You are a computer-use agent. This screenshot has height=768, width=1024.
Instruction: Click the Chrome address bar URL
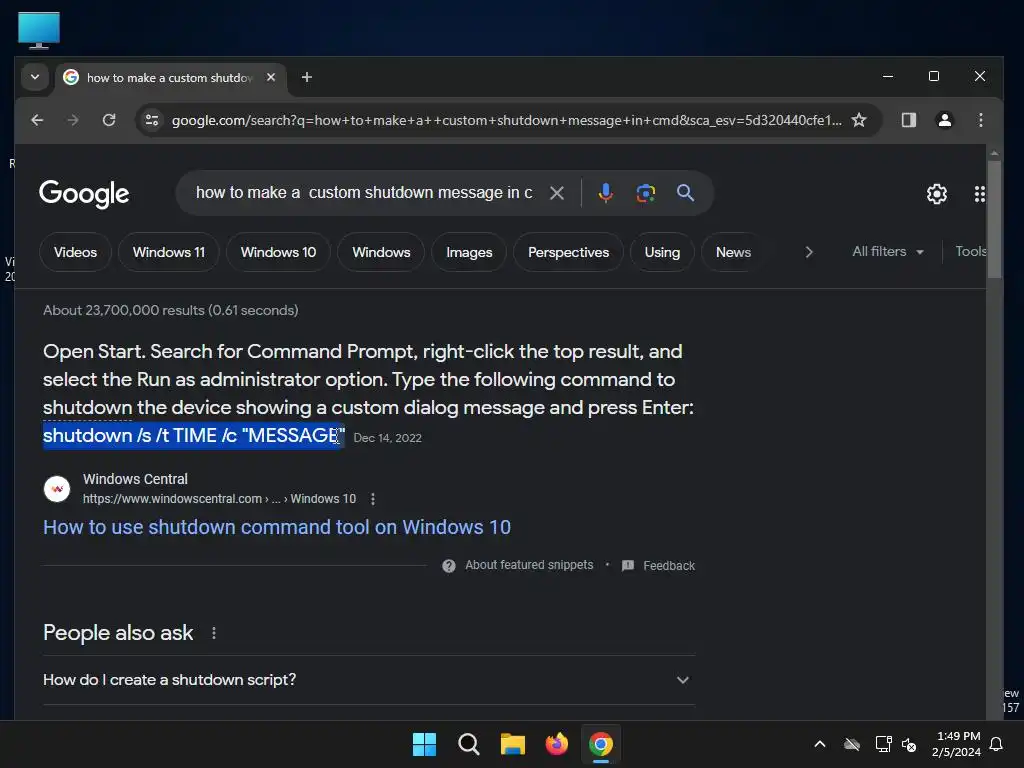click(x=506, y=120)
